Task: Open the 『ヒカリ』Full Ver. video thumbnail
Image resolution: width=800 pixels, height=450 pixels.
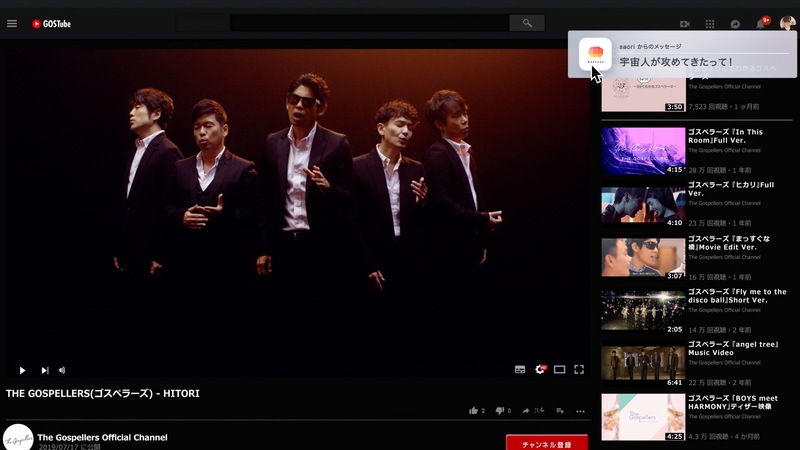Action: click(643, 205)
